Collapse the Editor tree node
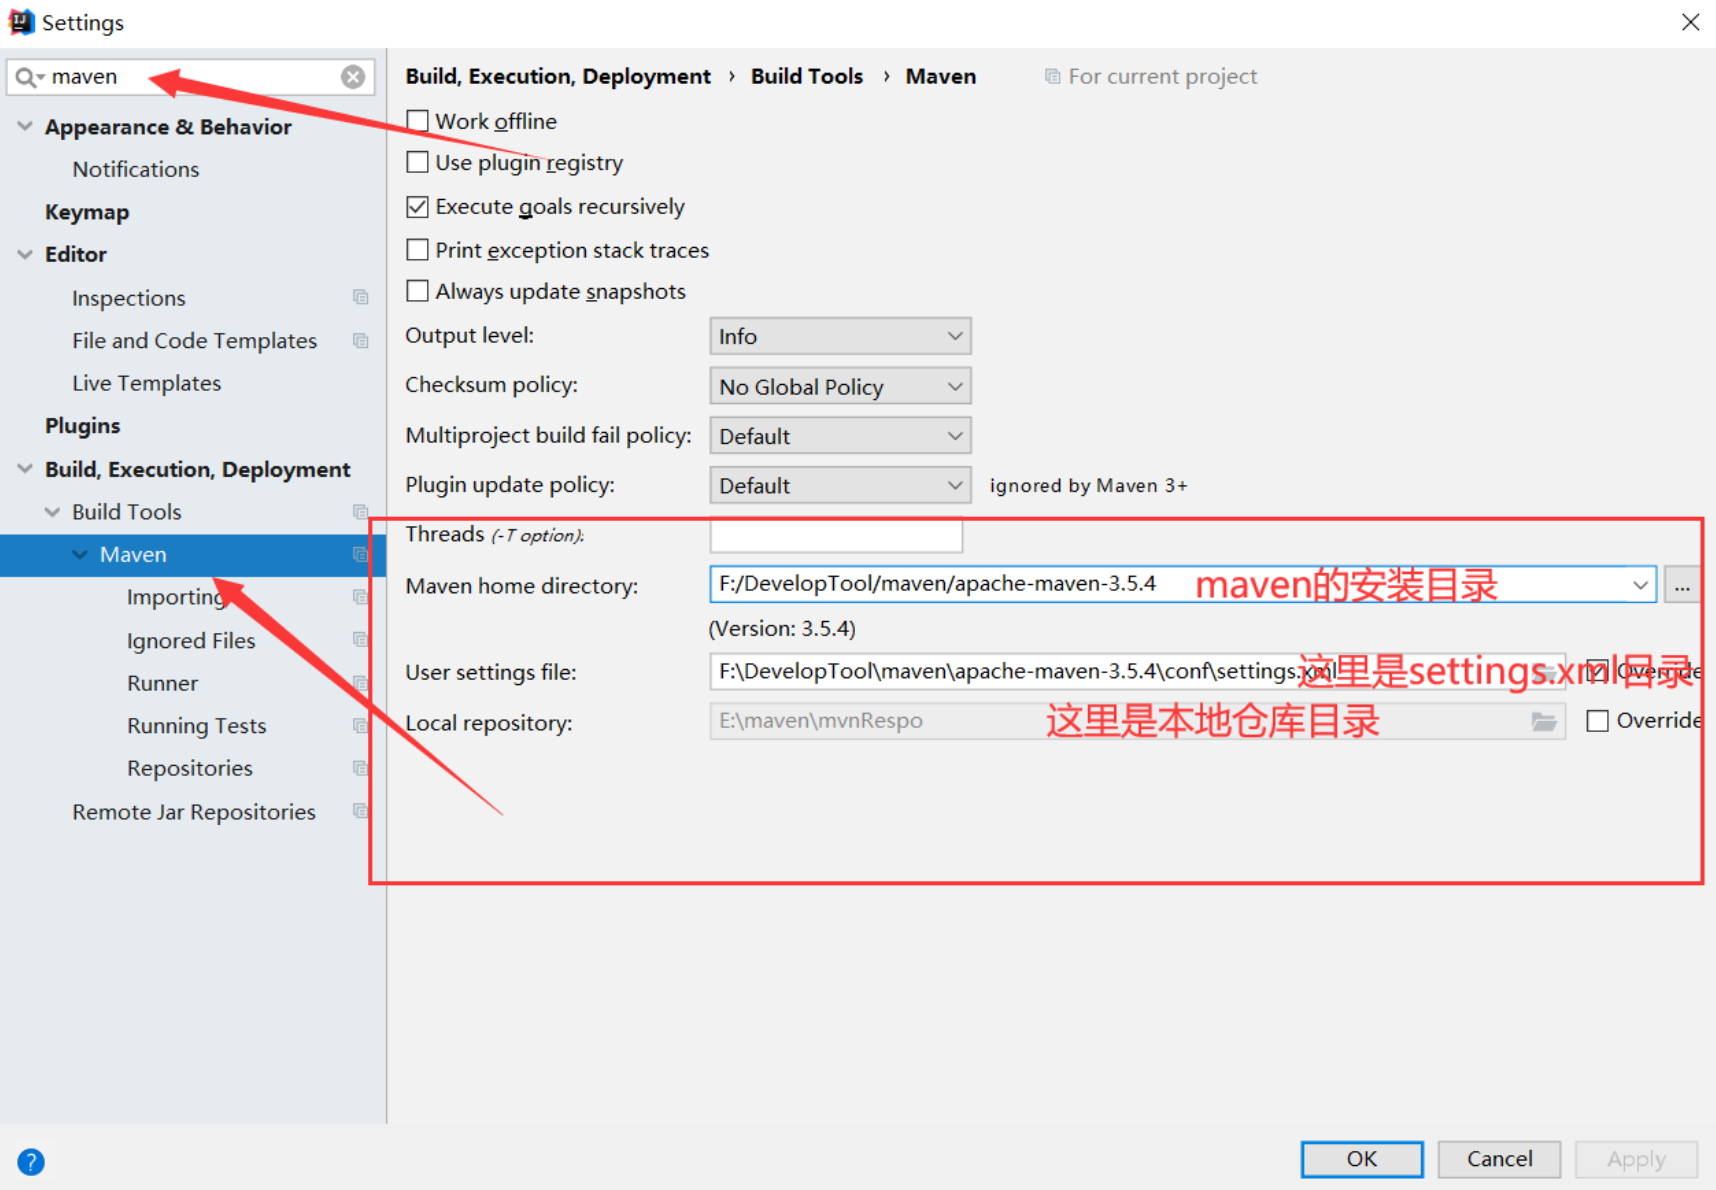The height and width of the screenshot is (1190, 1716). 25,254
